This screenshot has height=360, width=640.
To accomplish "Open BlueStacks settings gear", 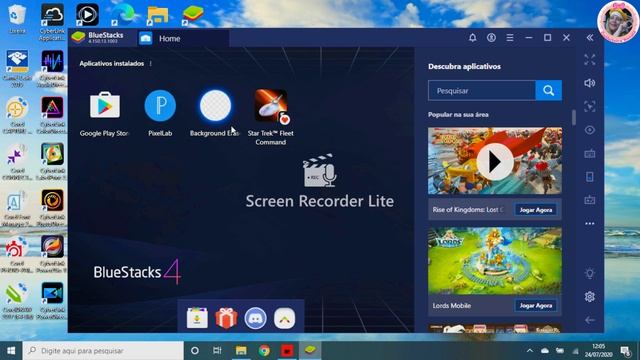I will pyautogui.click(x=589, y=297).
